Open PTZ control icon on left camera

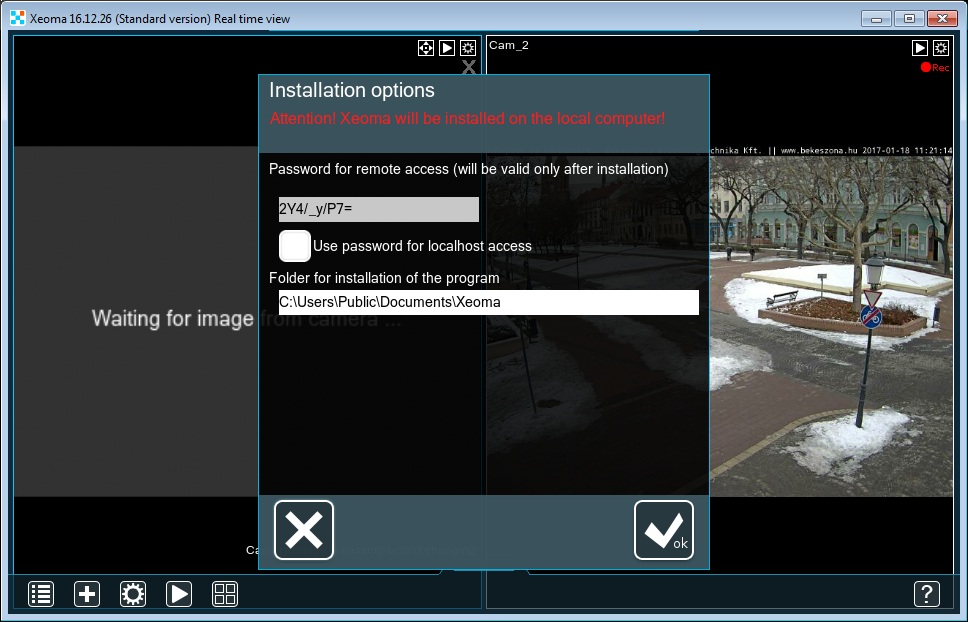426,48
